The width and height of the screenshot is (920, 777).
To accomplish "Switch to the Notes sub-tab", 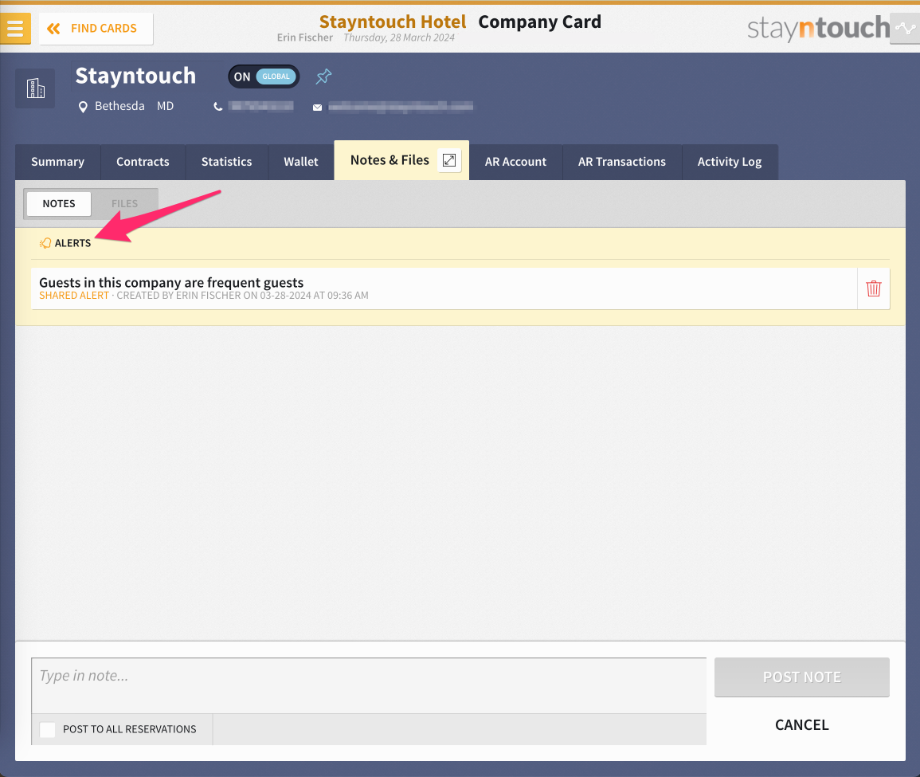I will [59, 204].
